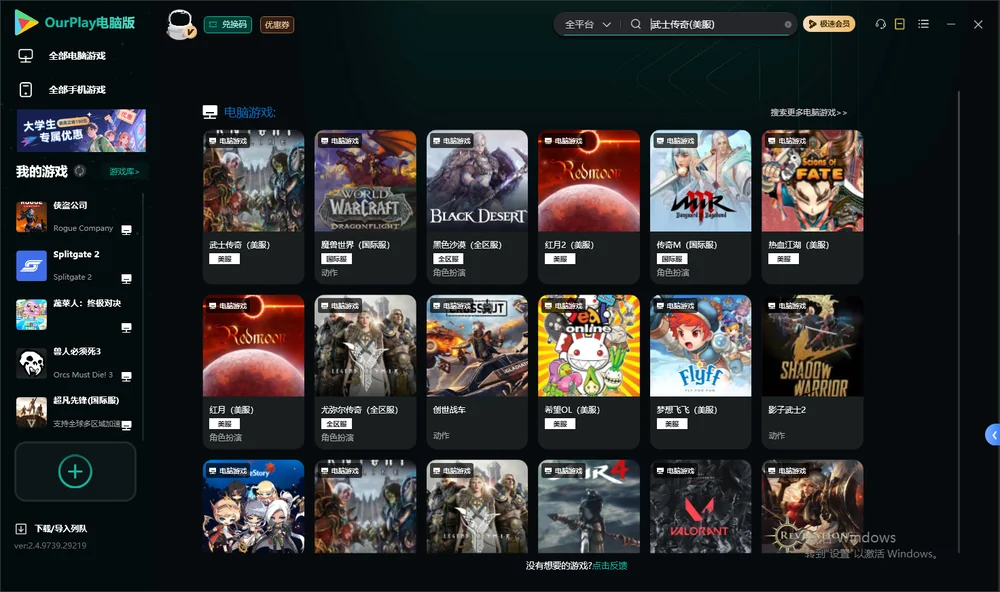The width and height of the screenshot is (1000, 592).
Task: Open the 极速会员 membership button
Action: click(x=829, y=24)
